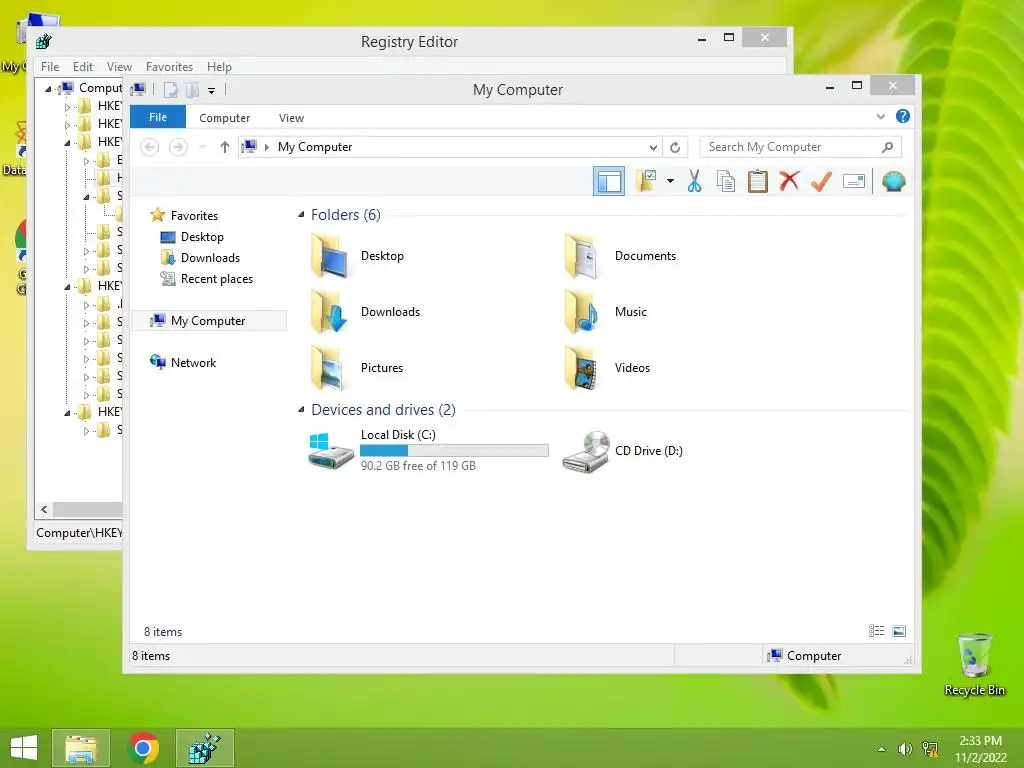Select the Music folder icon
1024x768 pixels.
coord(581,312)
